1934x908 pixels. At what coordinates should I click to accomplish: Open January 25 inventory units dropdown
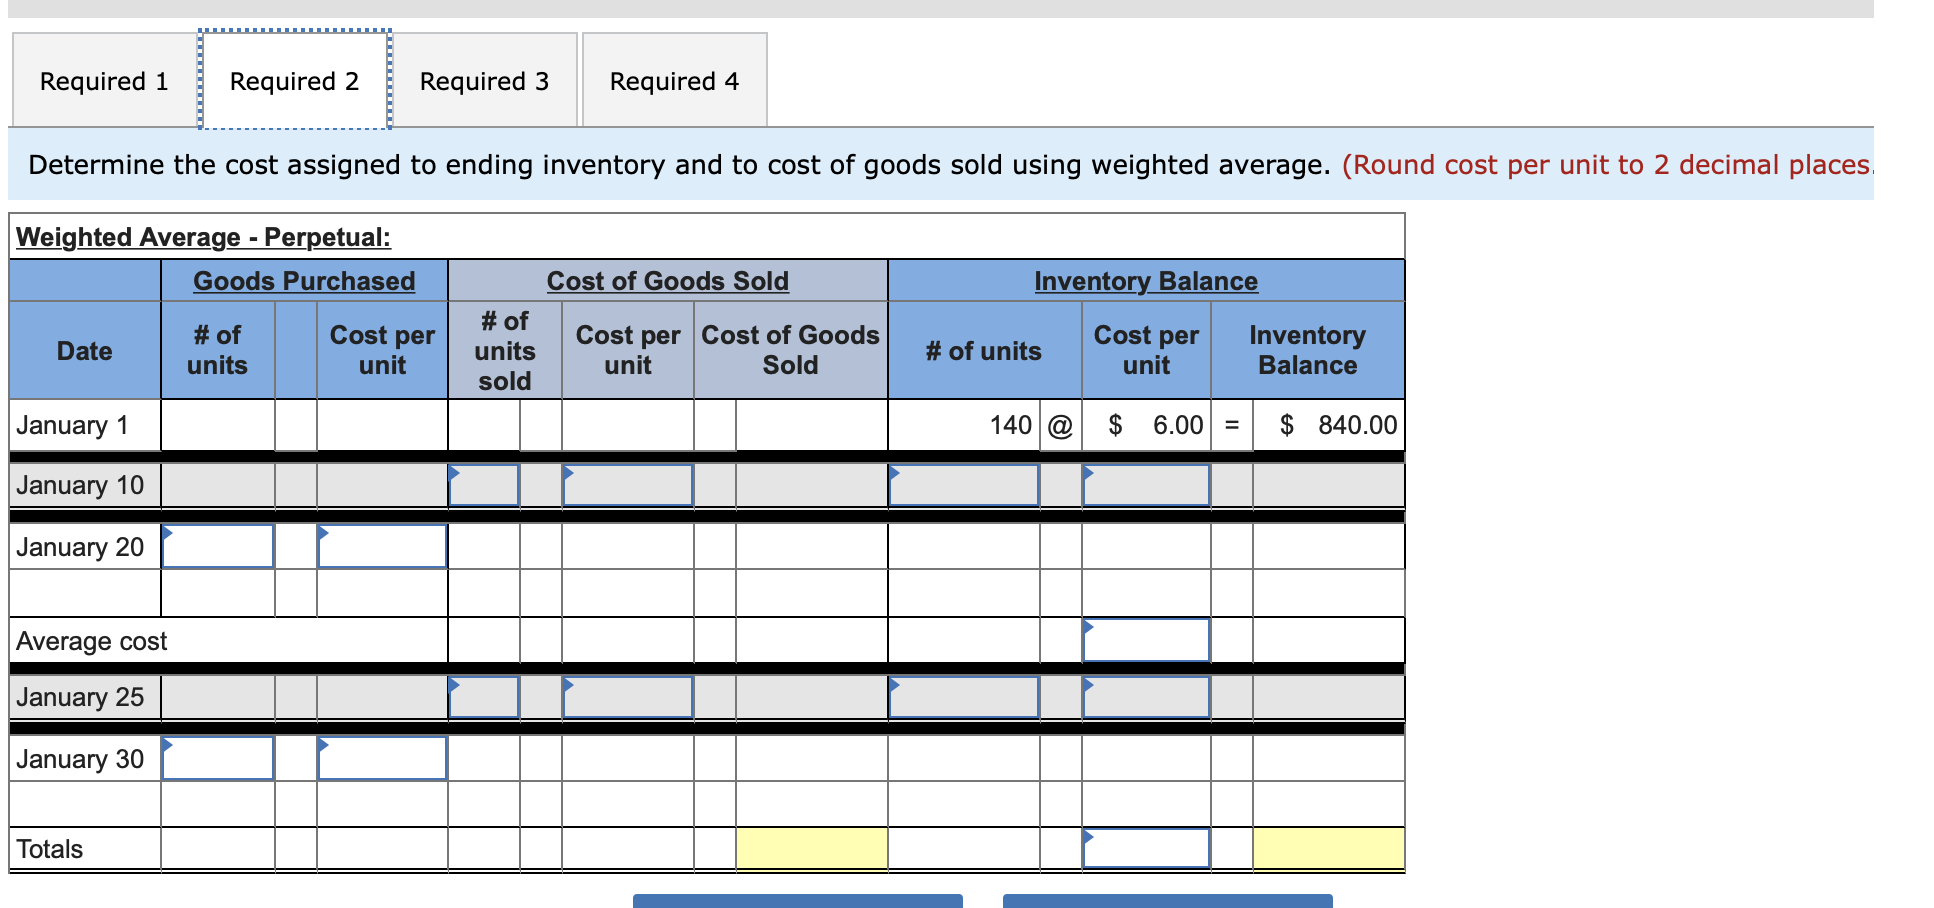964,697
